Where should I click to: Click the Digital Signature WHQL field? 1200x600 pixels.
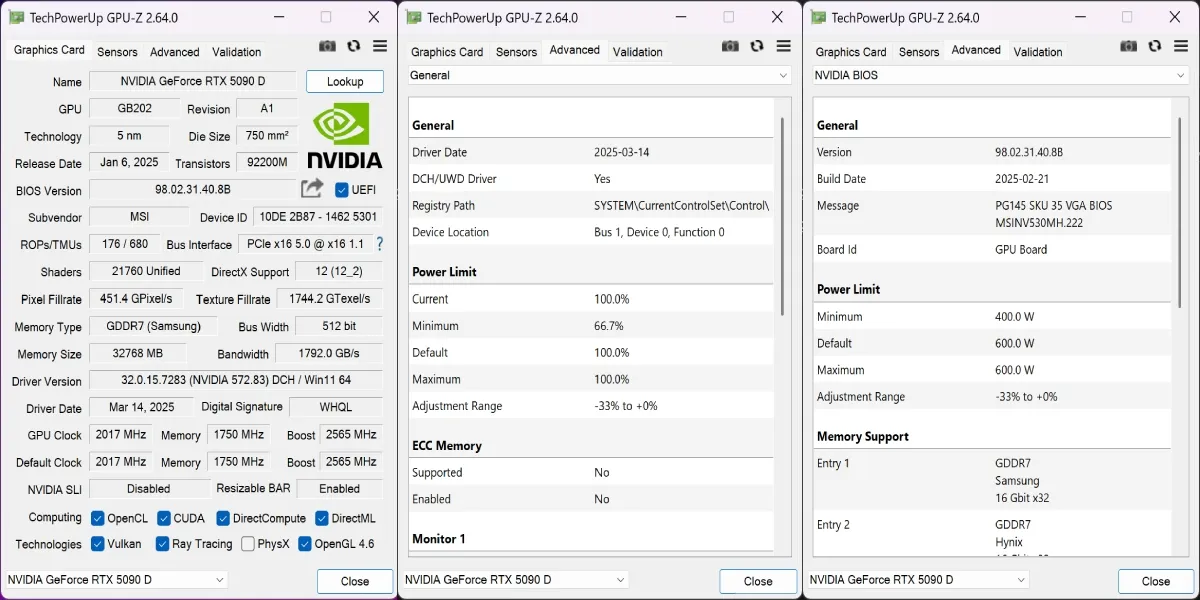click(x=336, y=408)
